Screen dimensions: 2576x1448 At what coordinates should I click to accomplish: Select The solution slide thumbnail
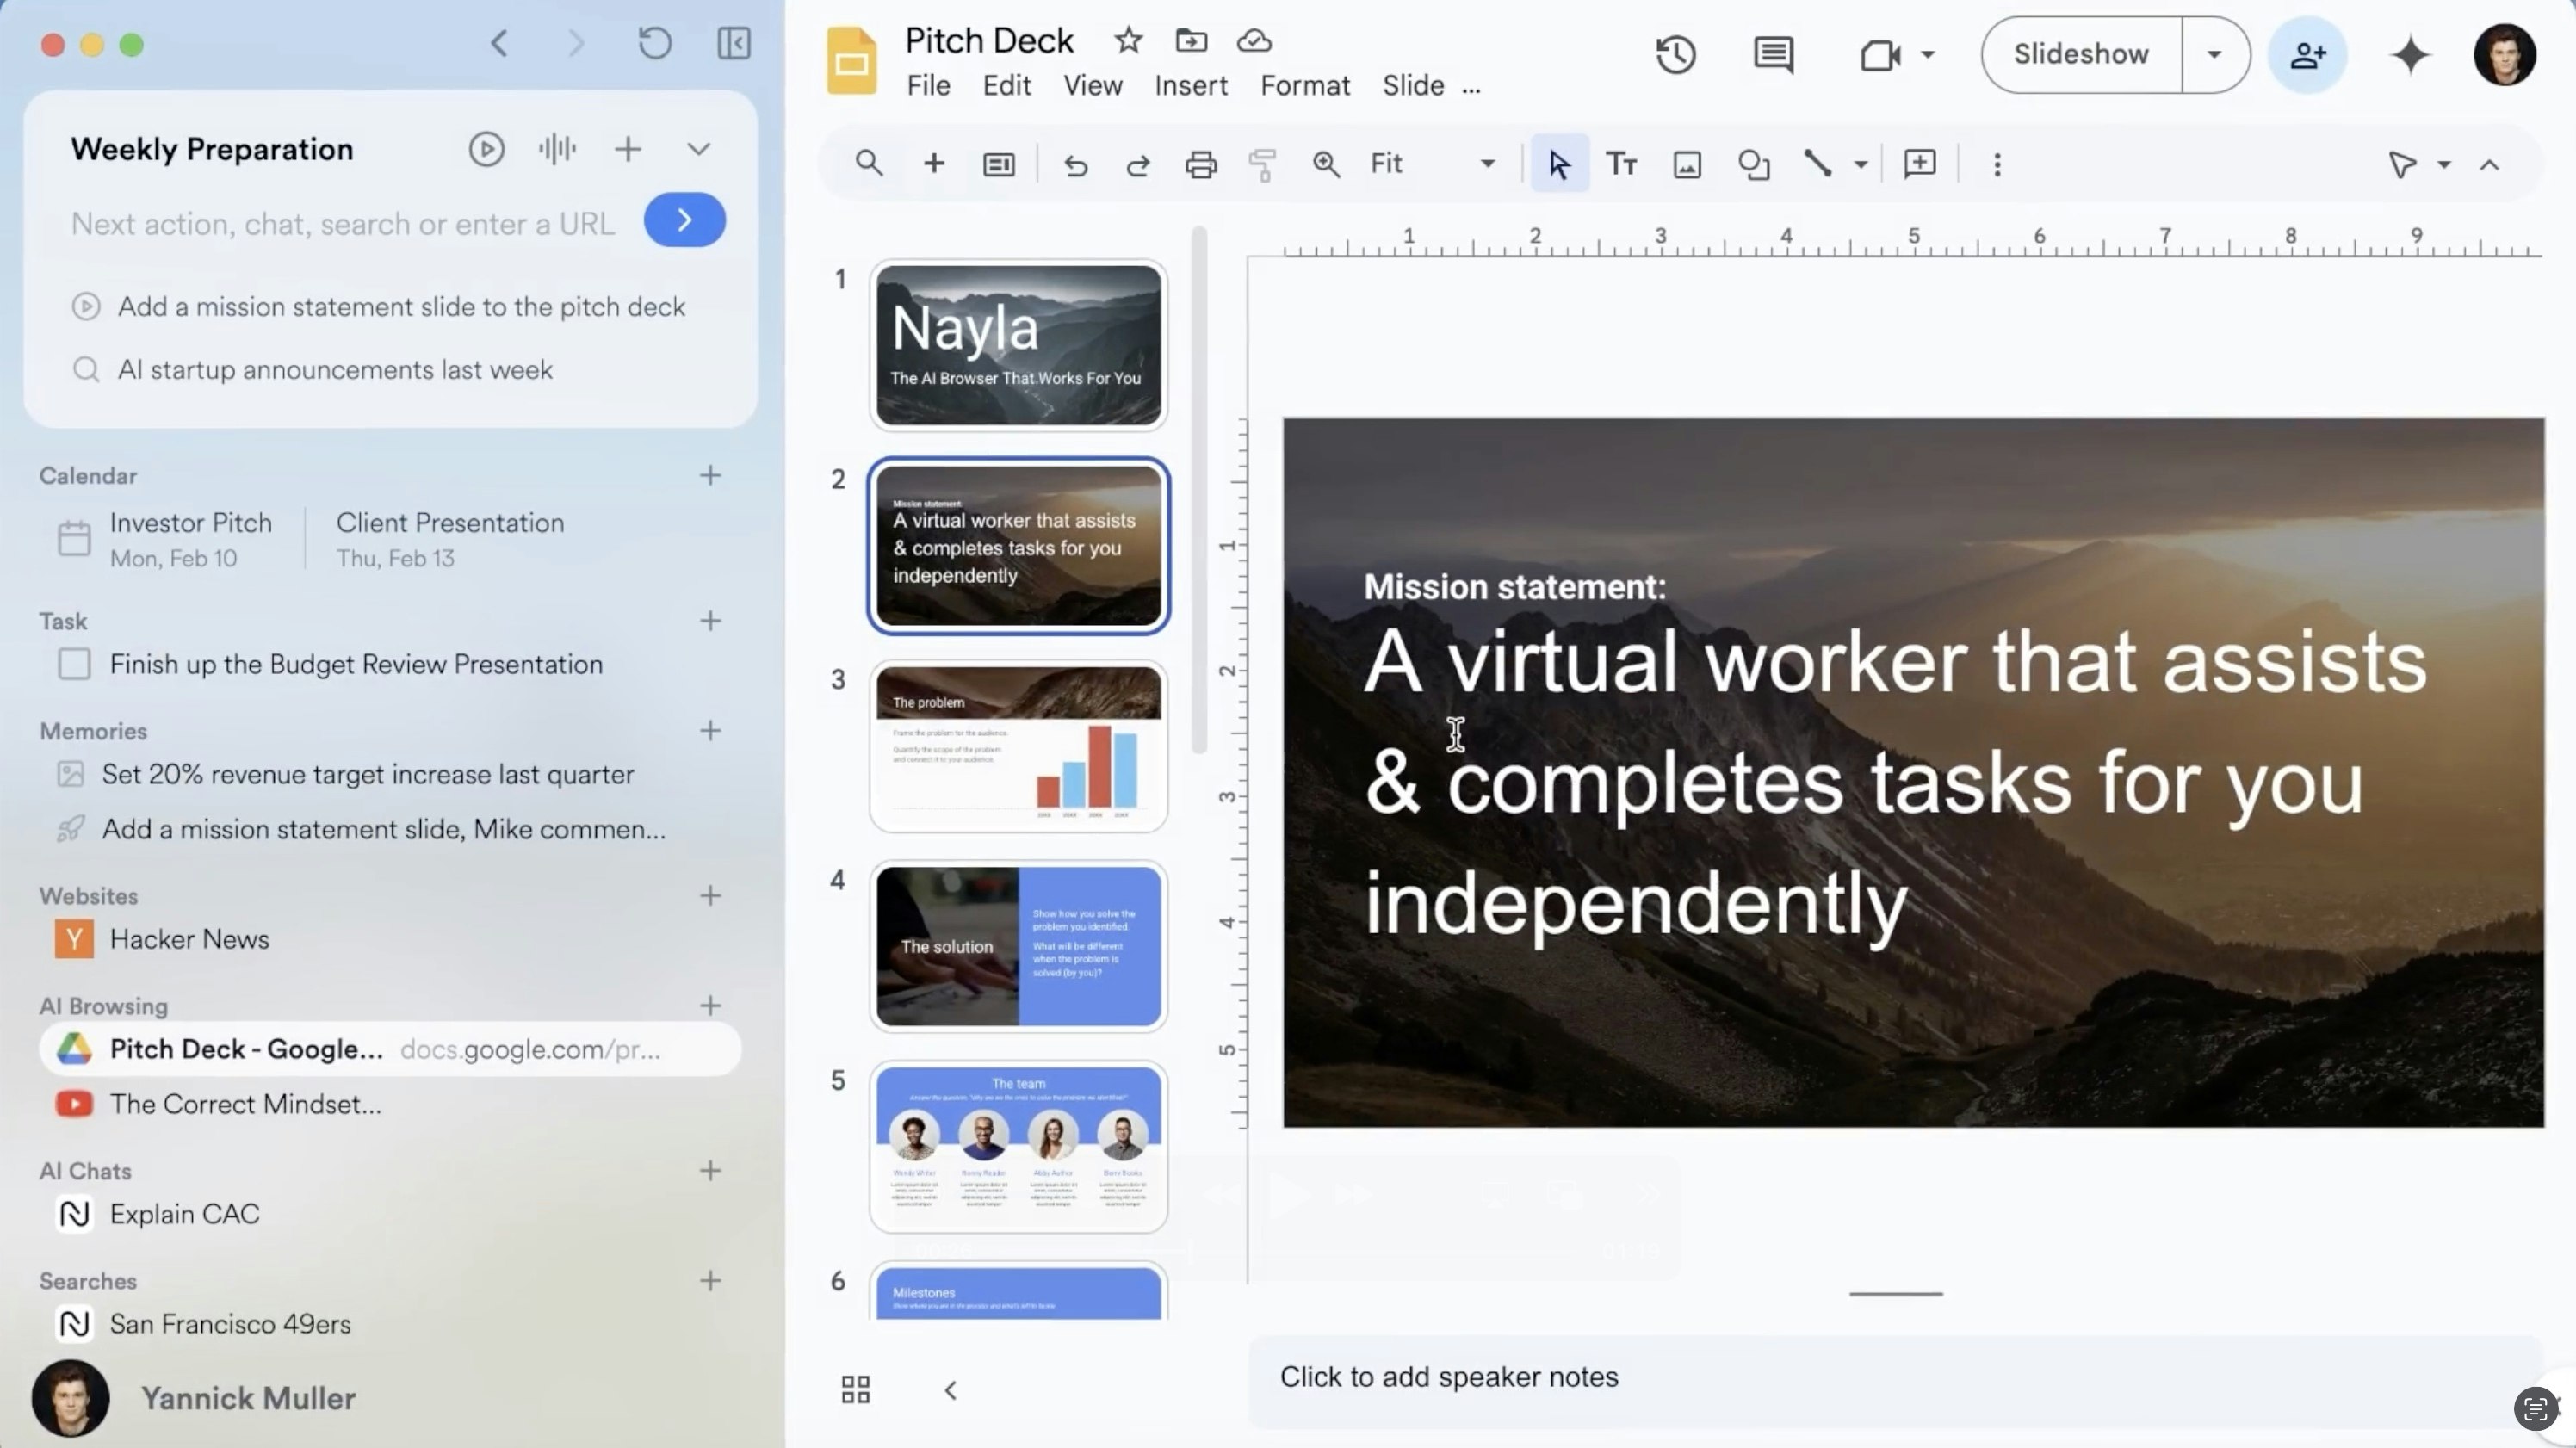coord(1018,946)
